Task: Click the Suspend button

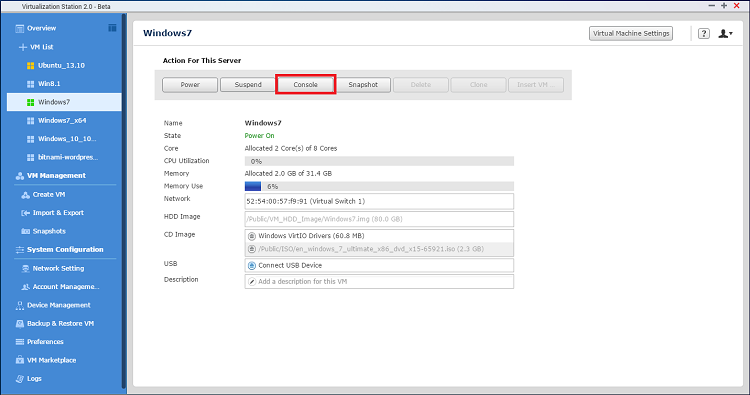Action: tap(248, 85)
